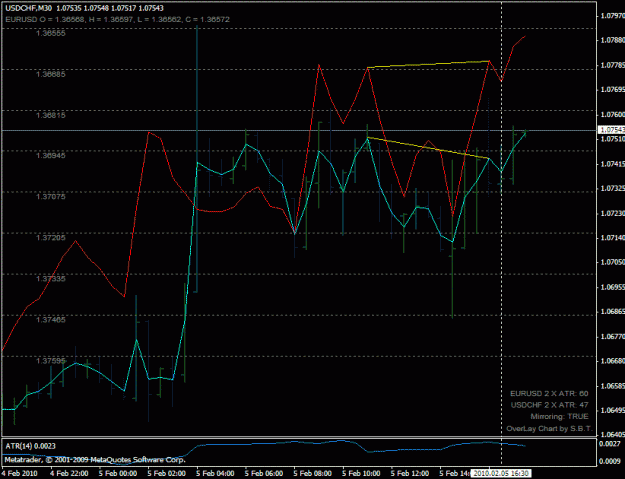
Task: Click the 5 Feb 02:00 time label
Action: pos(167,473)
